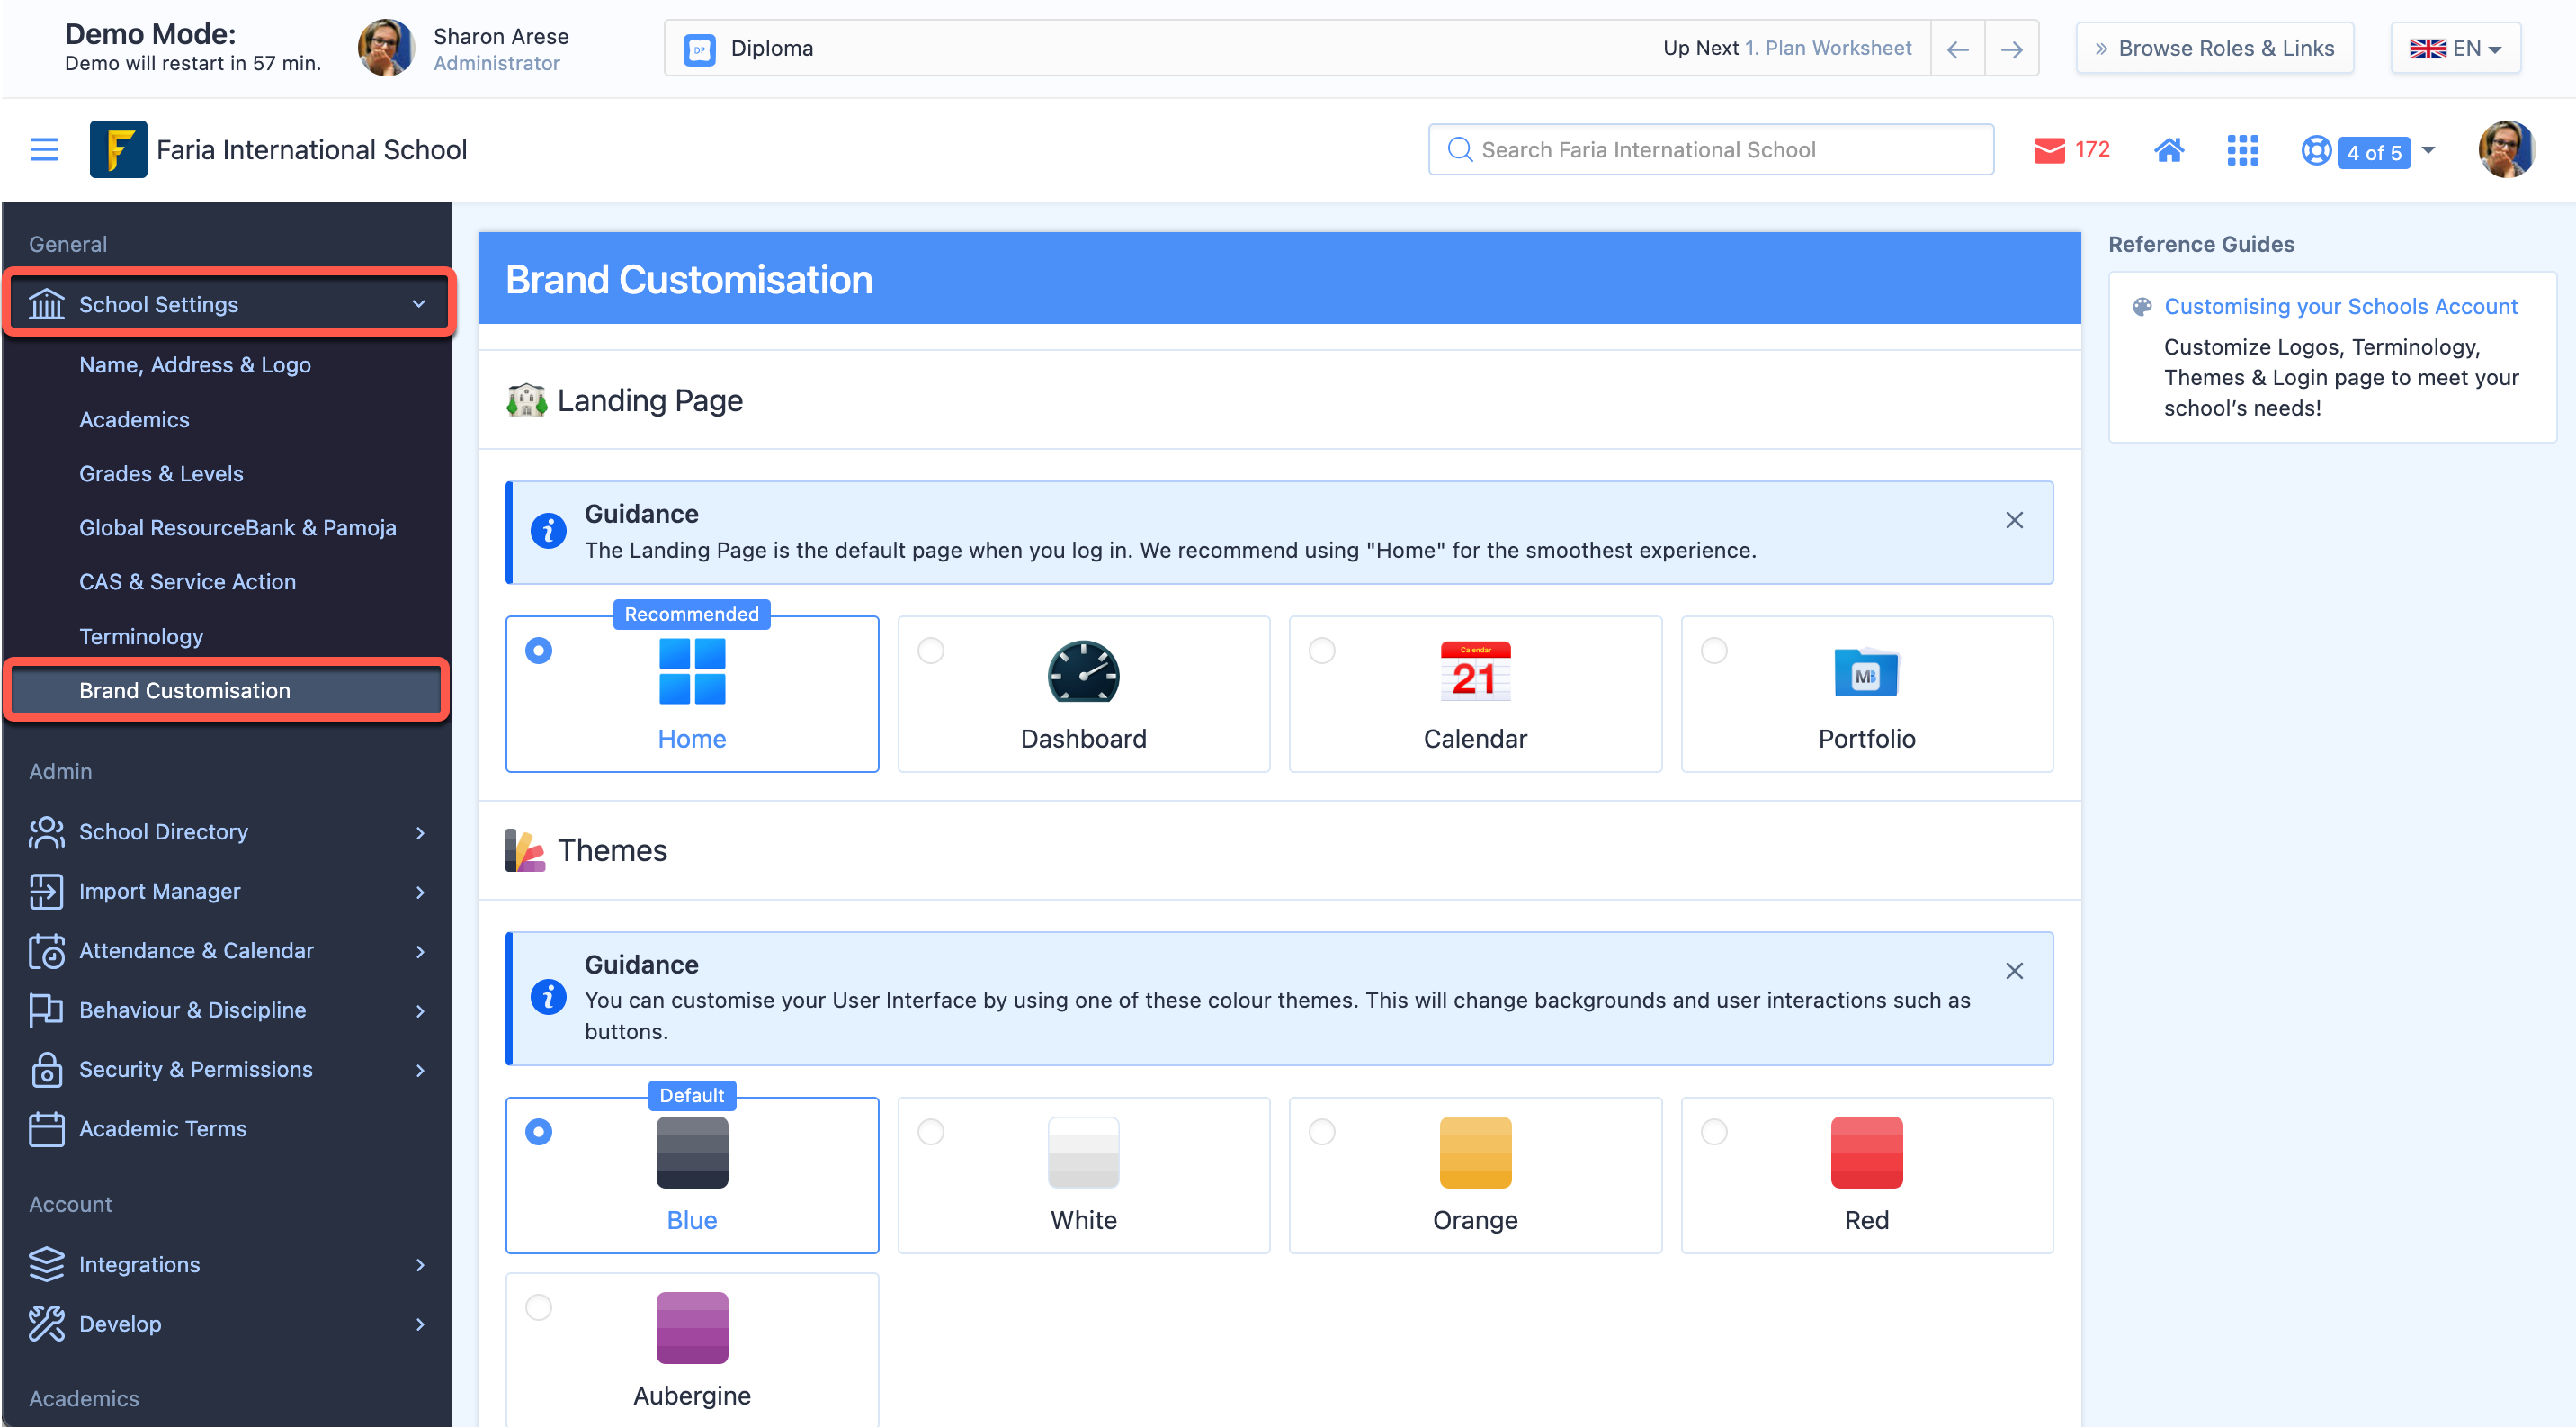2576x1427 pixels.
Task: Go to next step arrow
Action: 2011,49
